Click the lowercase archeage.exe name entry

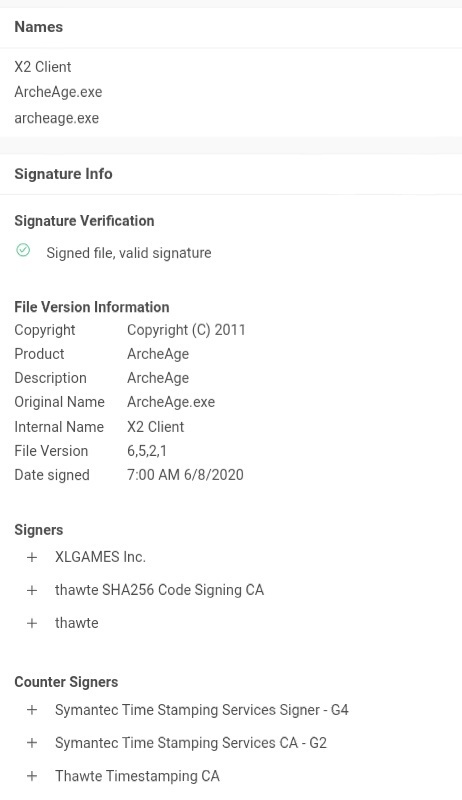(x=57, y=118)
